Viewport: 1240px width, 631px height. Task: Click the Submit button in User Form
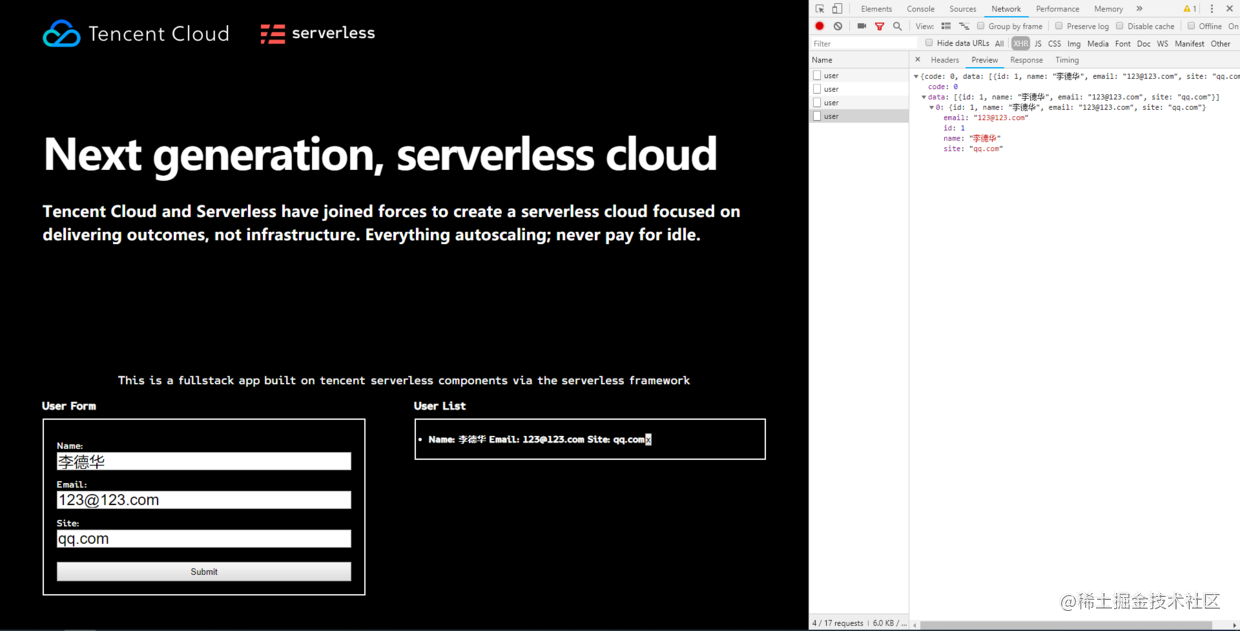pyautogui.click(x=204, y=572)
